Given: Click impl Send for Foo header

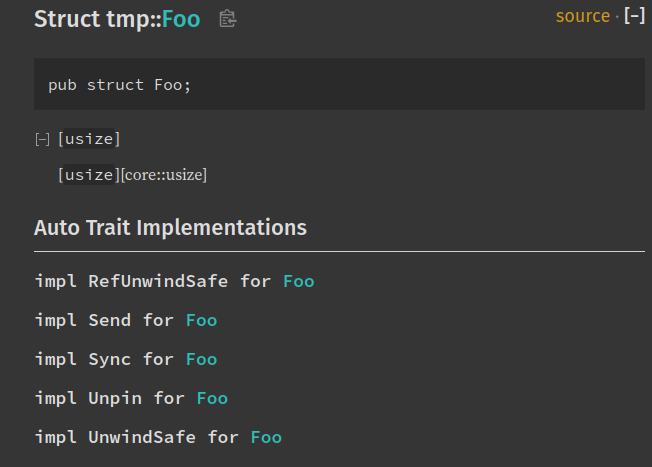Looking at the screenshot, I should coord(126,321).
